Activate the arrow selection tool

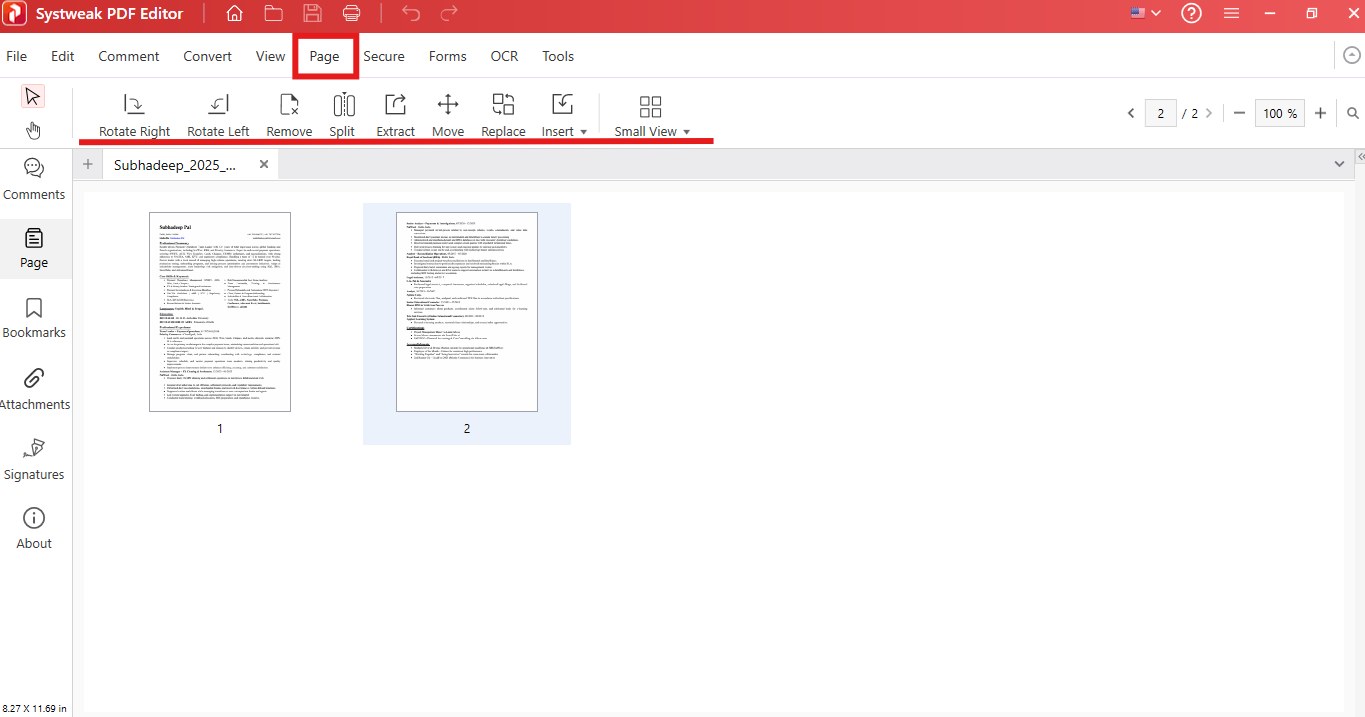point(33,96)
